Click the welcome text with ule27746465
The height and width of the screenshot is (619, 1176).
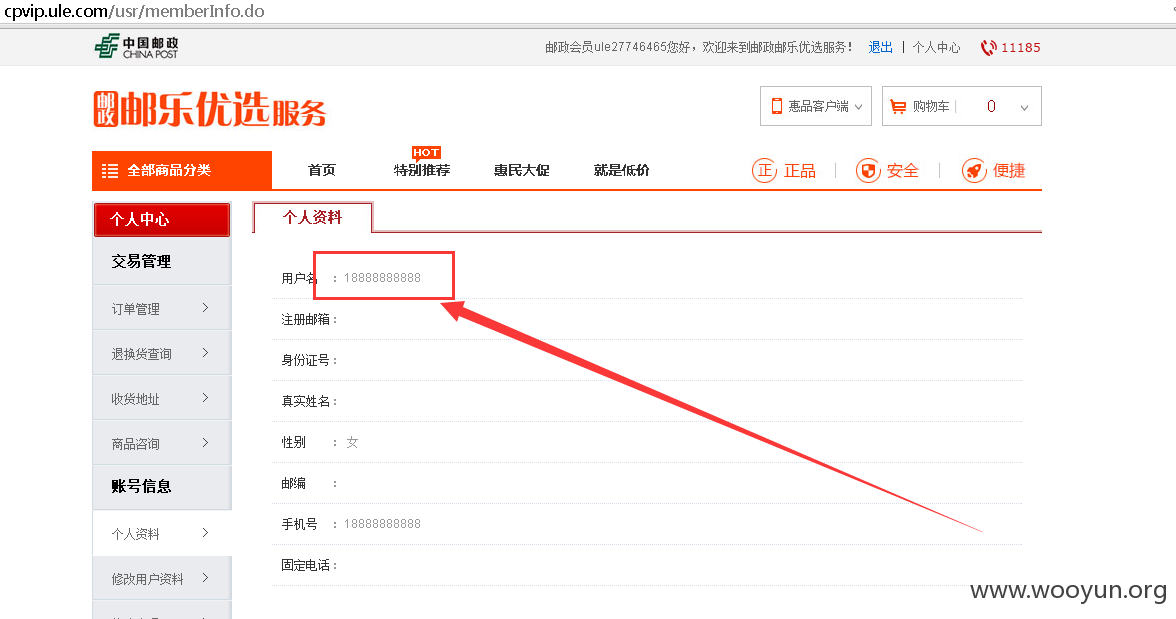pos(699,47)
